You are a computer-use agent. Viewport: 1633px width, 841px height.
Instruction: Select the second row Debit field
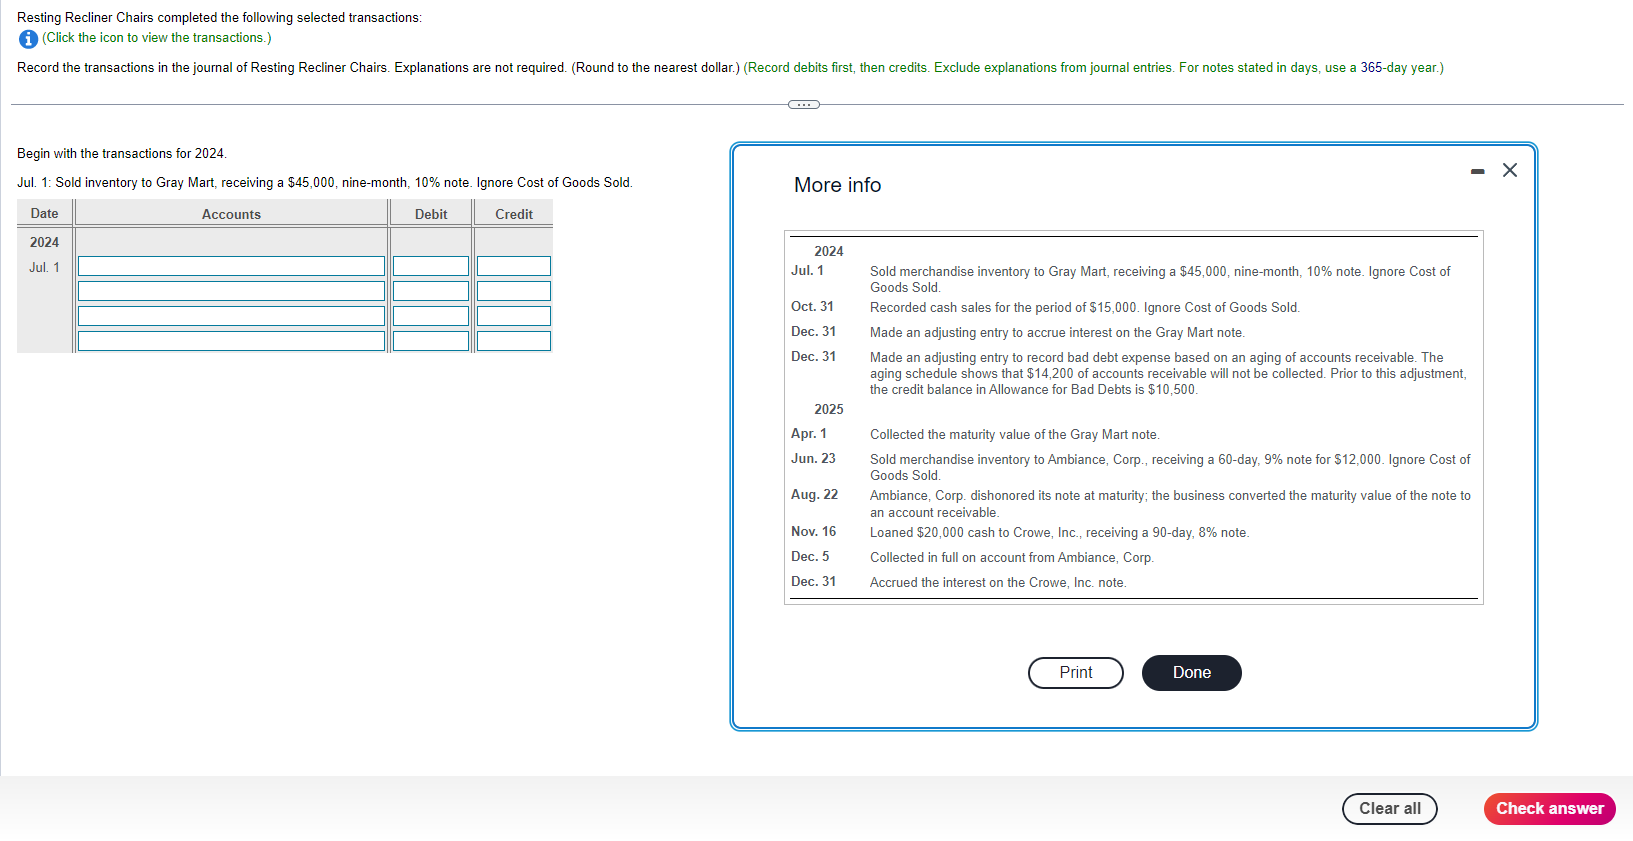[x=431, y=291]
